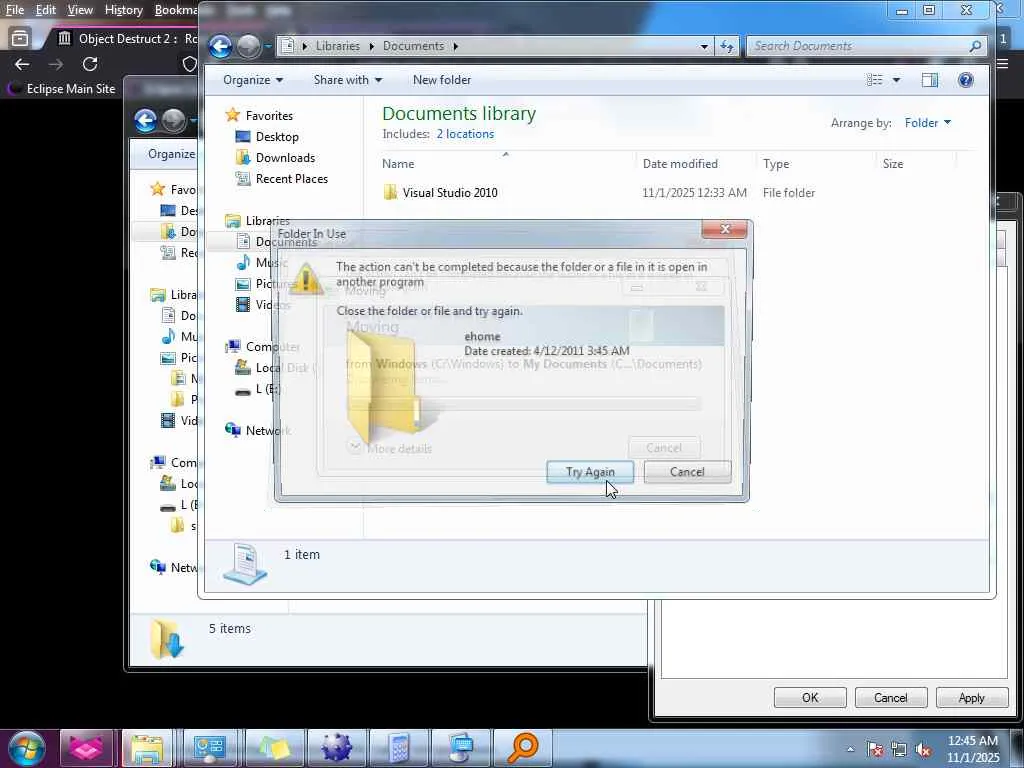Click the muted volume tray icon
Image resolution: width=1024 pixels, height=768 pixels.
(923, 750)
